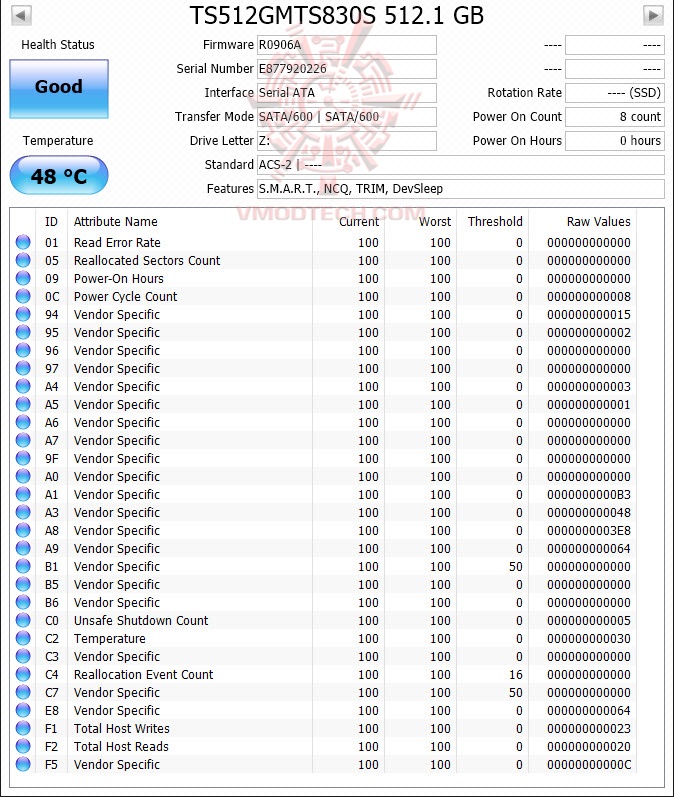
Task: Click status orb for Reallocated Sectors Count
Action: 23,260
